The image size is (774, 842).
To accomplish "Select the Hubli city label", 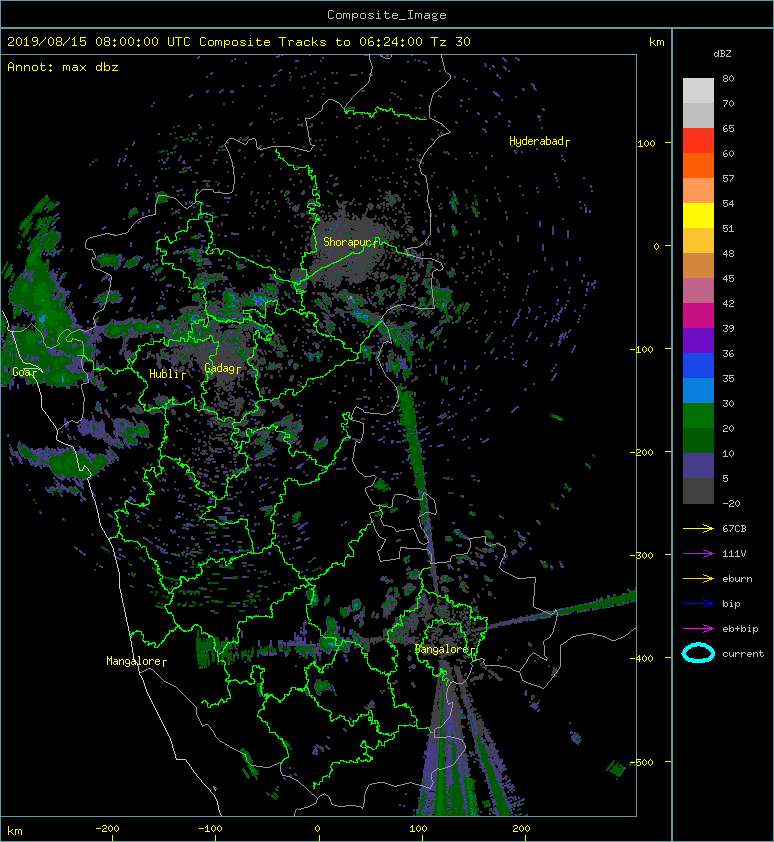I will coord(167,374).
